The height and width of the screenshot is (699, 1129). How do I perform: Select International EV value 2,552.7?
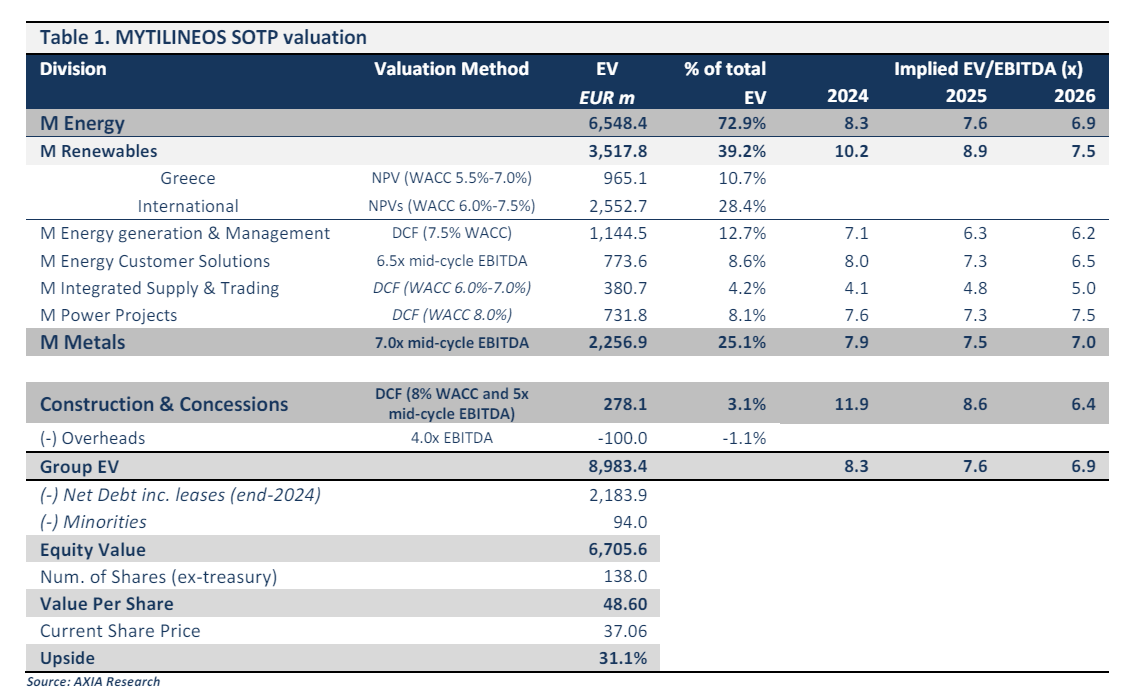pyautogui.click(x=618, y=207)
